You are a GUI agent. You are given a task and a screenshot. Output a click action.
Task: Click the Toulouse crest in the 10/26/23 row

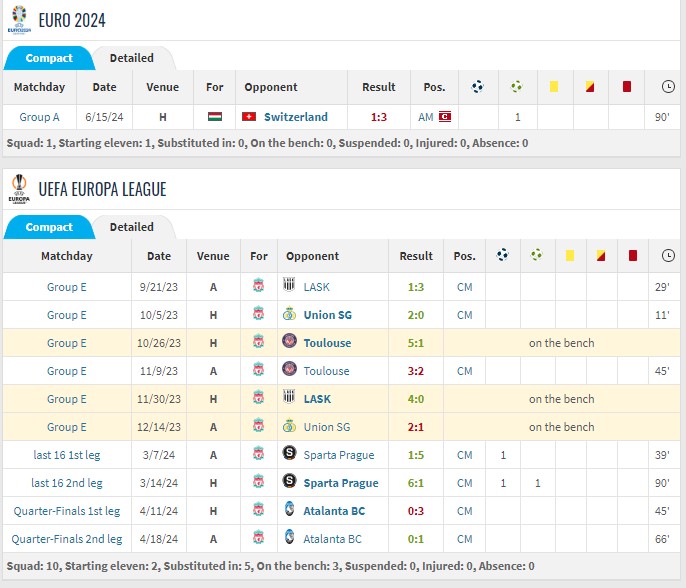click(x=289, y=341)
